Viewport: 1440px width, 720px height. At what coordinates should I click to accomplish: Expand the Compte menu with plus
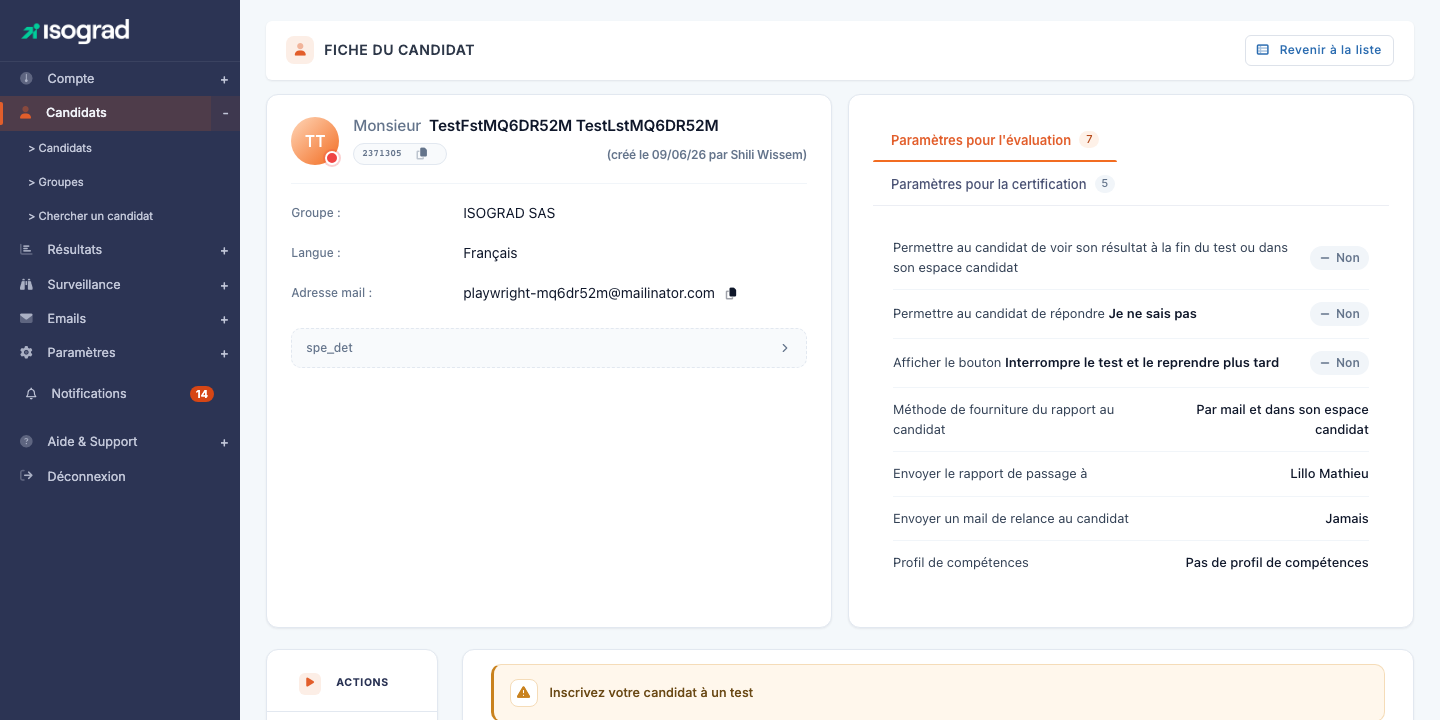coord(224,79)
